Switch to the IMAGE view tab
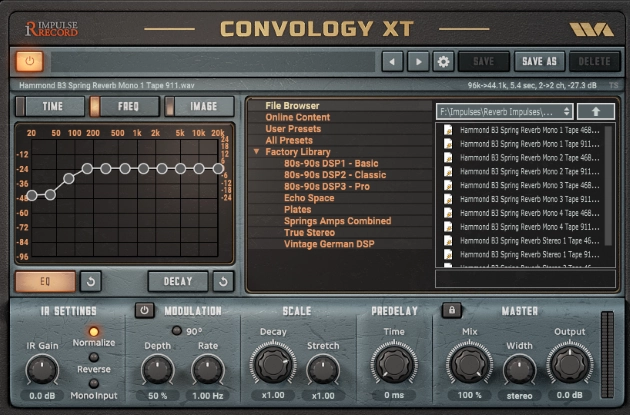The width and height of the screenshot is (630, 415). (200, 106)
